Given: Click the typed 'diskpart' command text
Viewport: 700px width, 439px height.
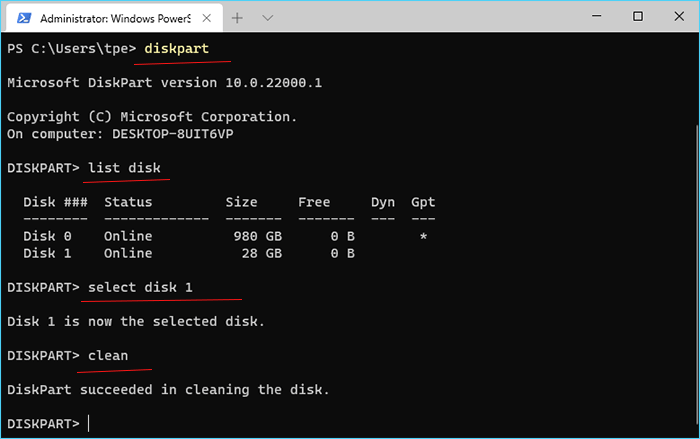Looking at the screenshot, I should [176, 48].
